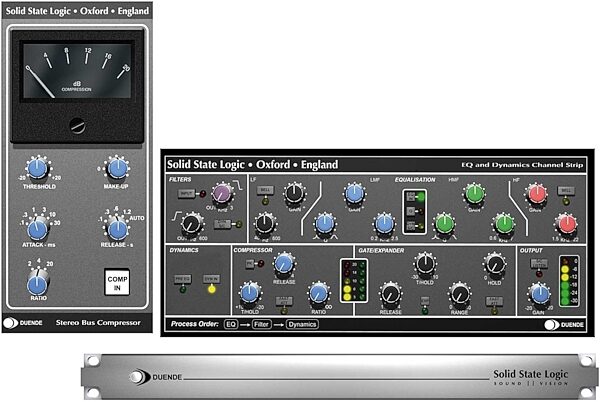
Task: Toggle the middle switch in the EQ switch box
Action: [411, 211]
